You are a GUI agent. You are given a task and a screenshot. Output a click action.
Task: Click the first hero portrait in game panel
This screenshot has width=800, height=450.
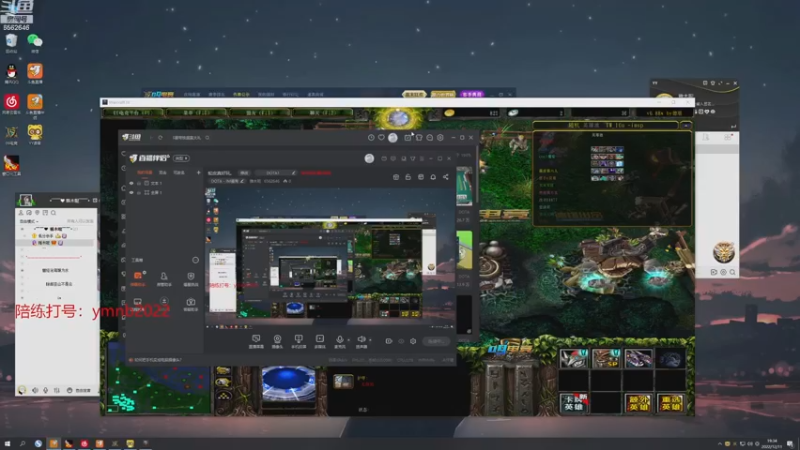tap(573, 358)
